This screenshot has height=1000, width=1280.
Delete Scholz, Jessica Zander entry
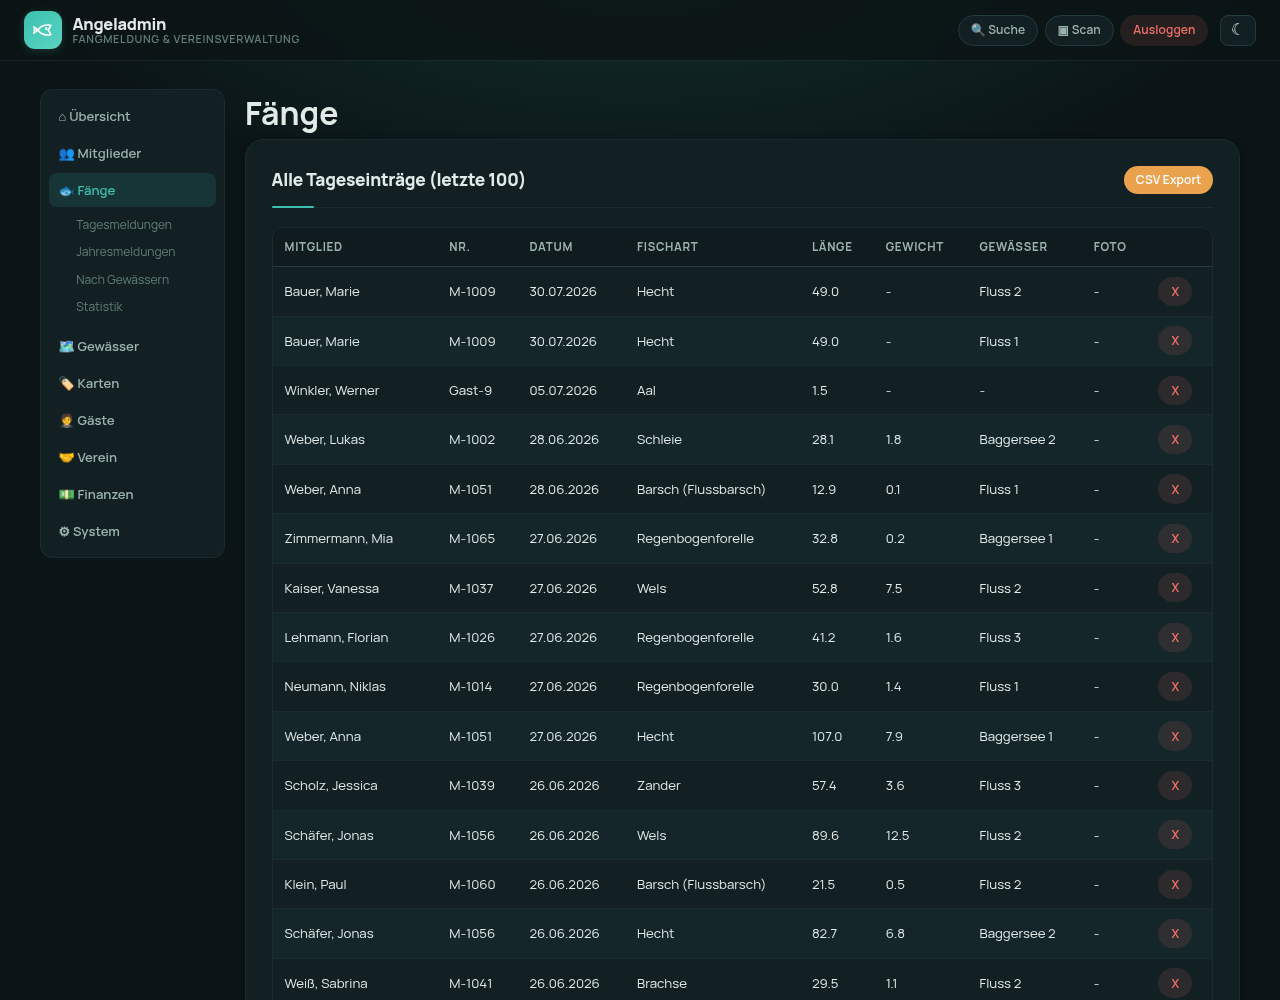click(x=1175, y=786)
